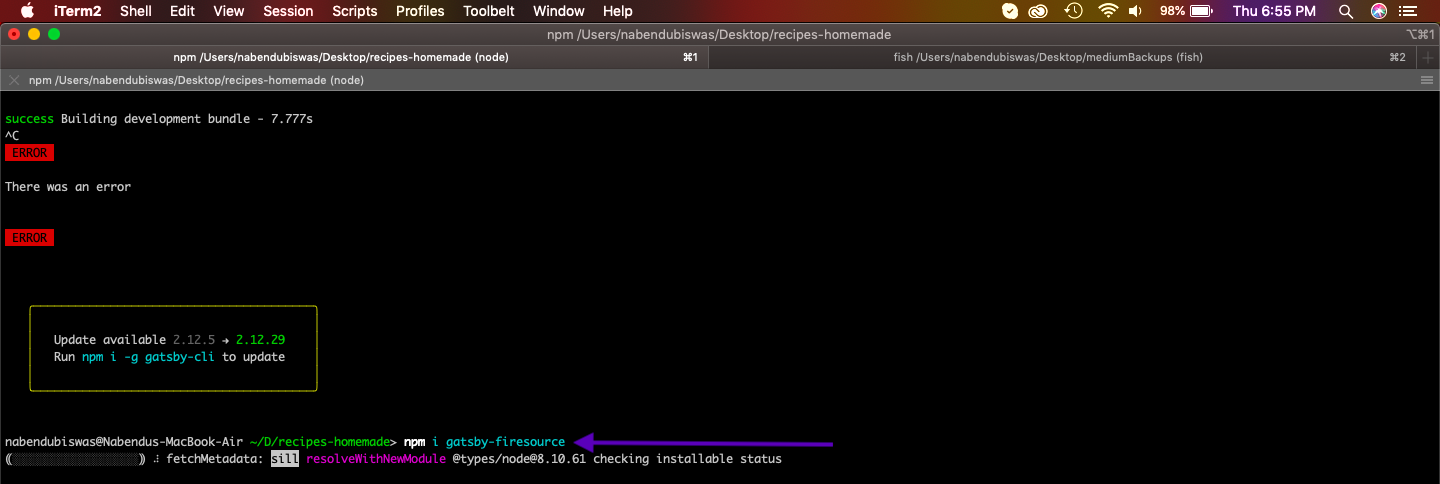Click 'npm i -g gatsby-cli' command text
The image size is (1440, 484).
point(149,357)
